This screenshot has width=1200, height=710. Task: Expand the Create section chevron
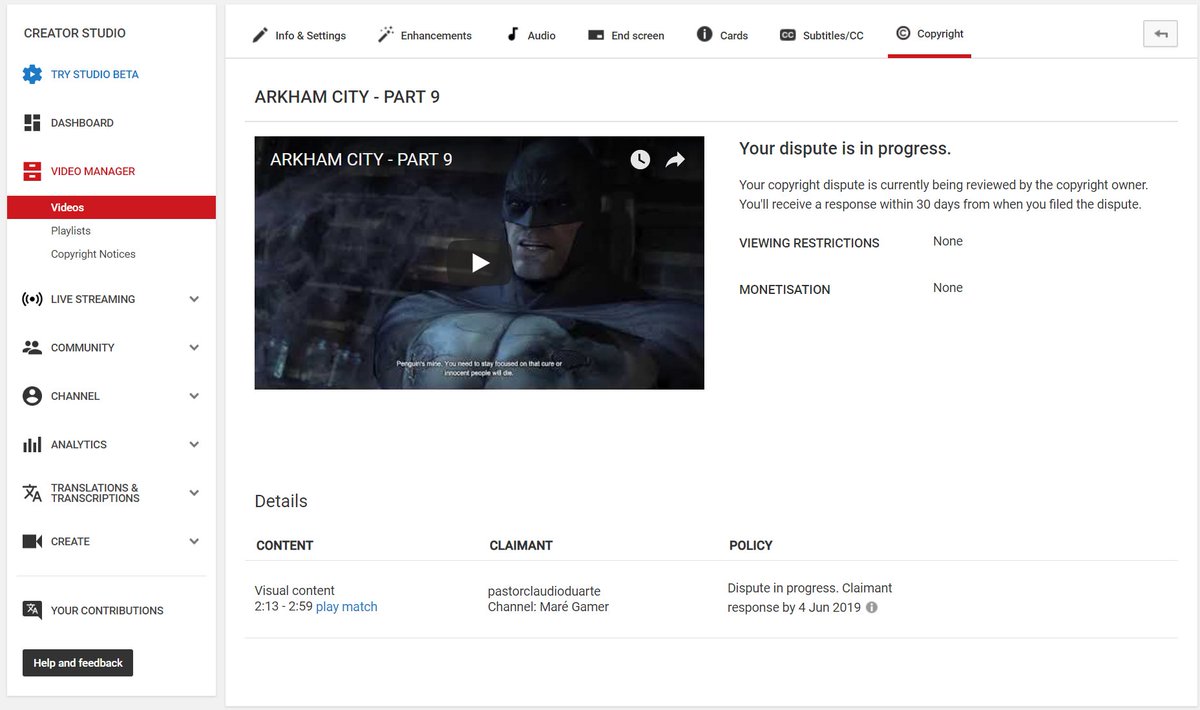(194, 541)
